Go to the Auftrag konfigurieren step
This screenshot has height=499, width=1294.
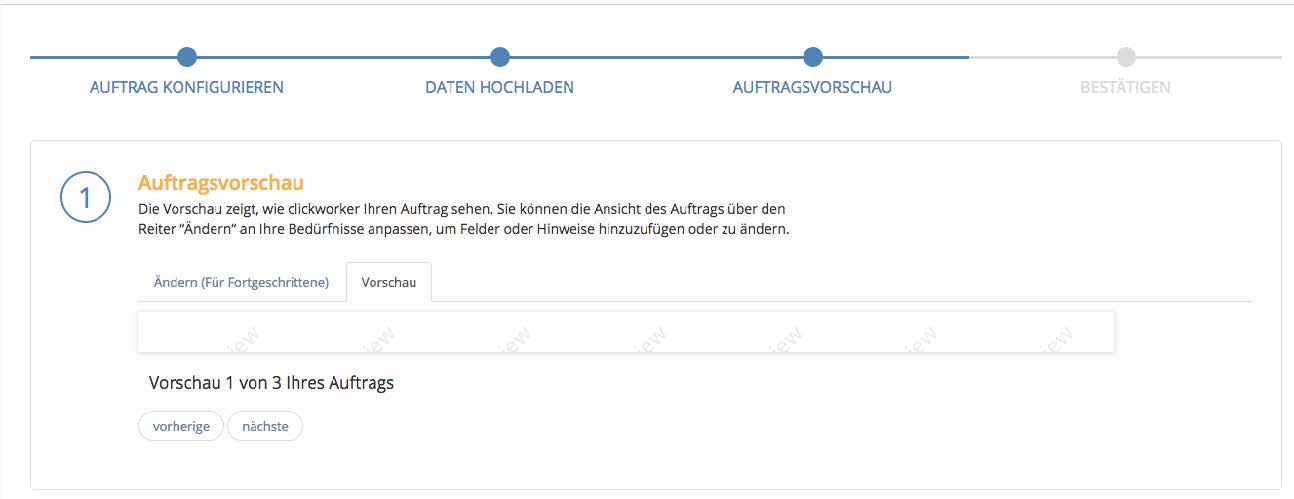pos(187,87)
